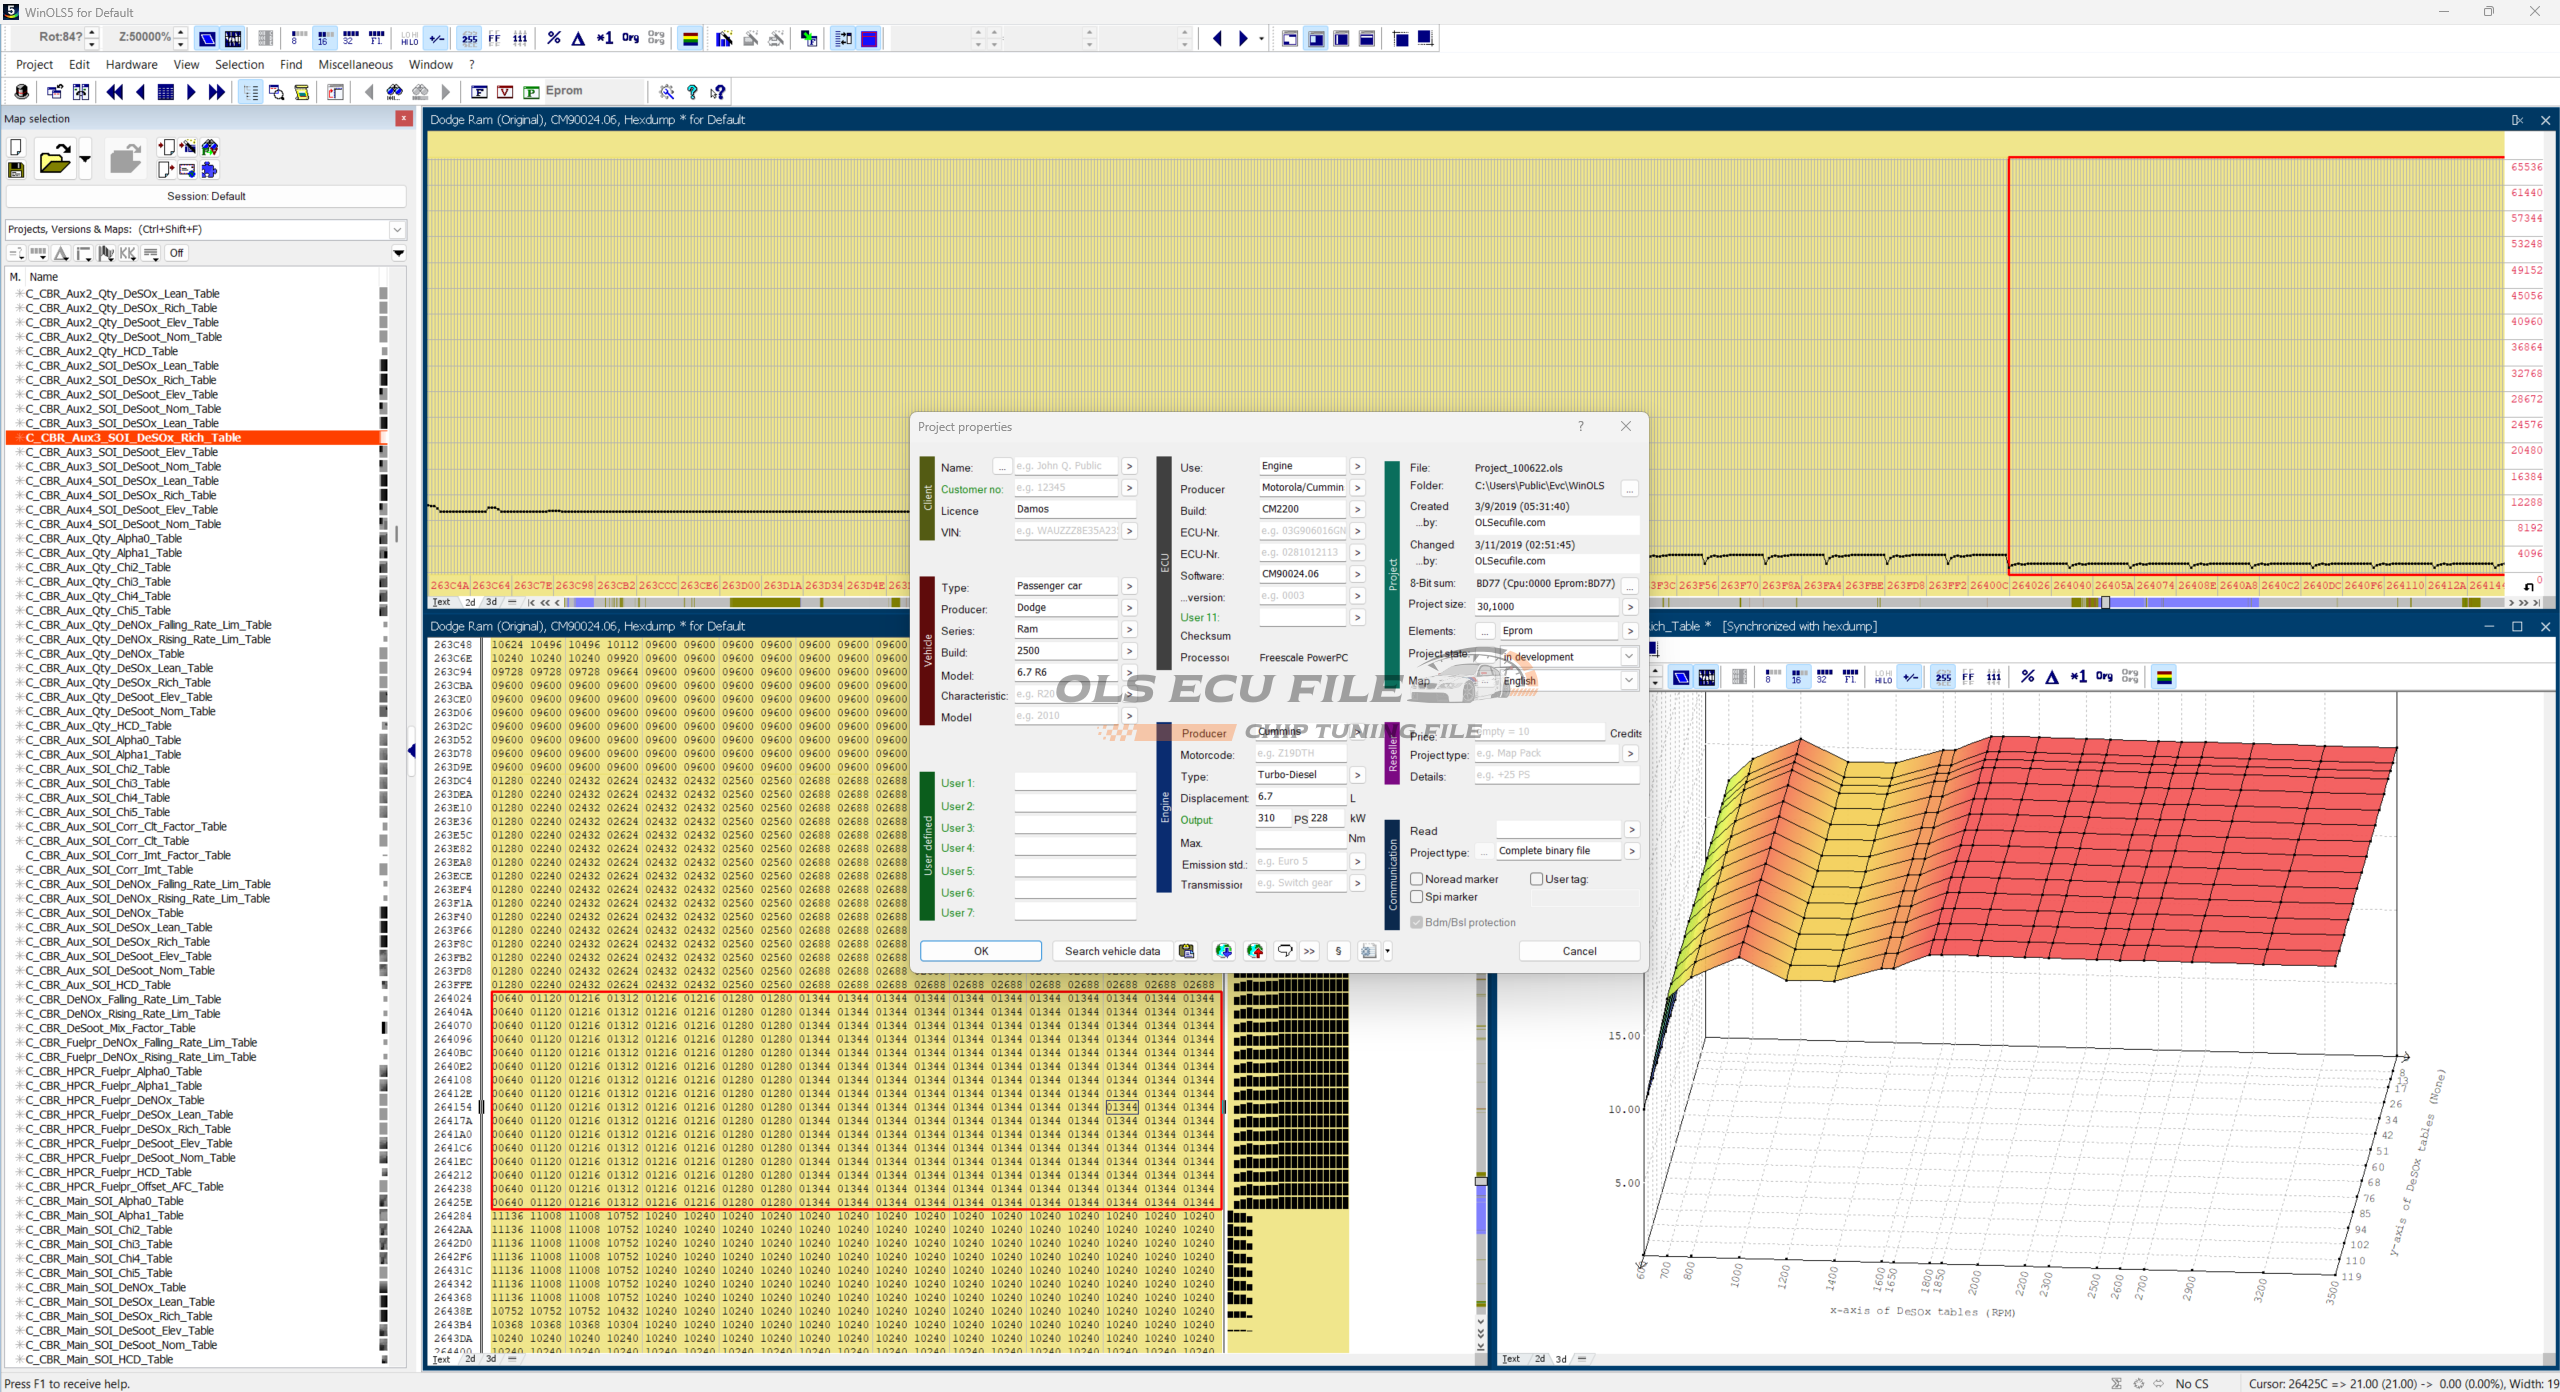Click the Search vehicle data button
Screen dimensions: 2560x1392
pos(1111,951)
